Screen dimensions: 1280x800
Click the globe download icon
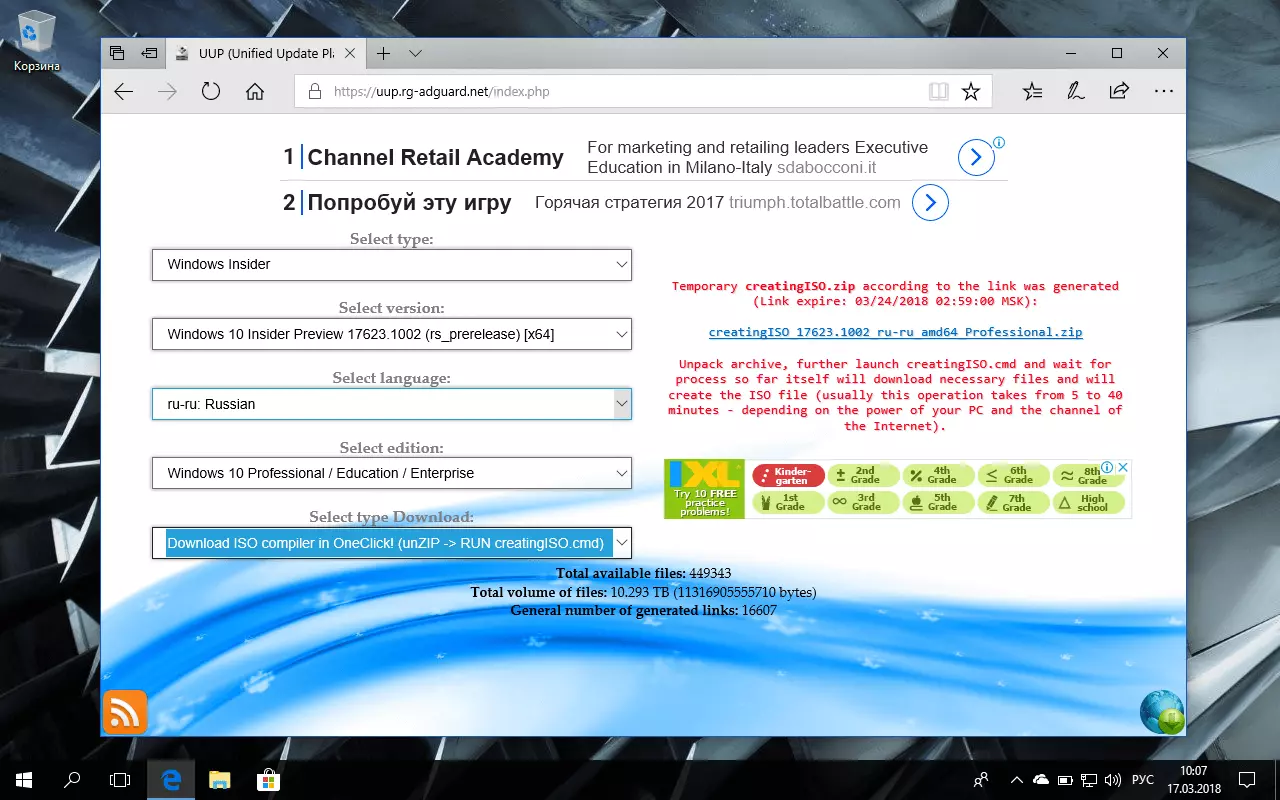(x=1161, y=712)
